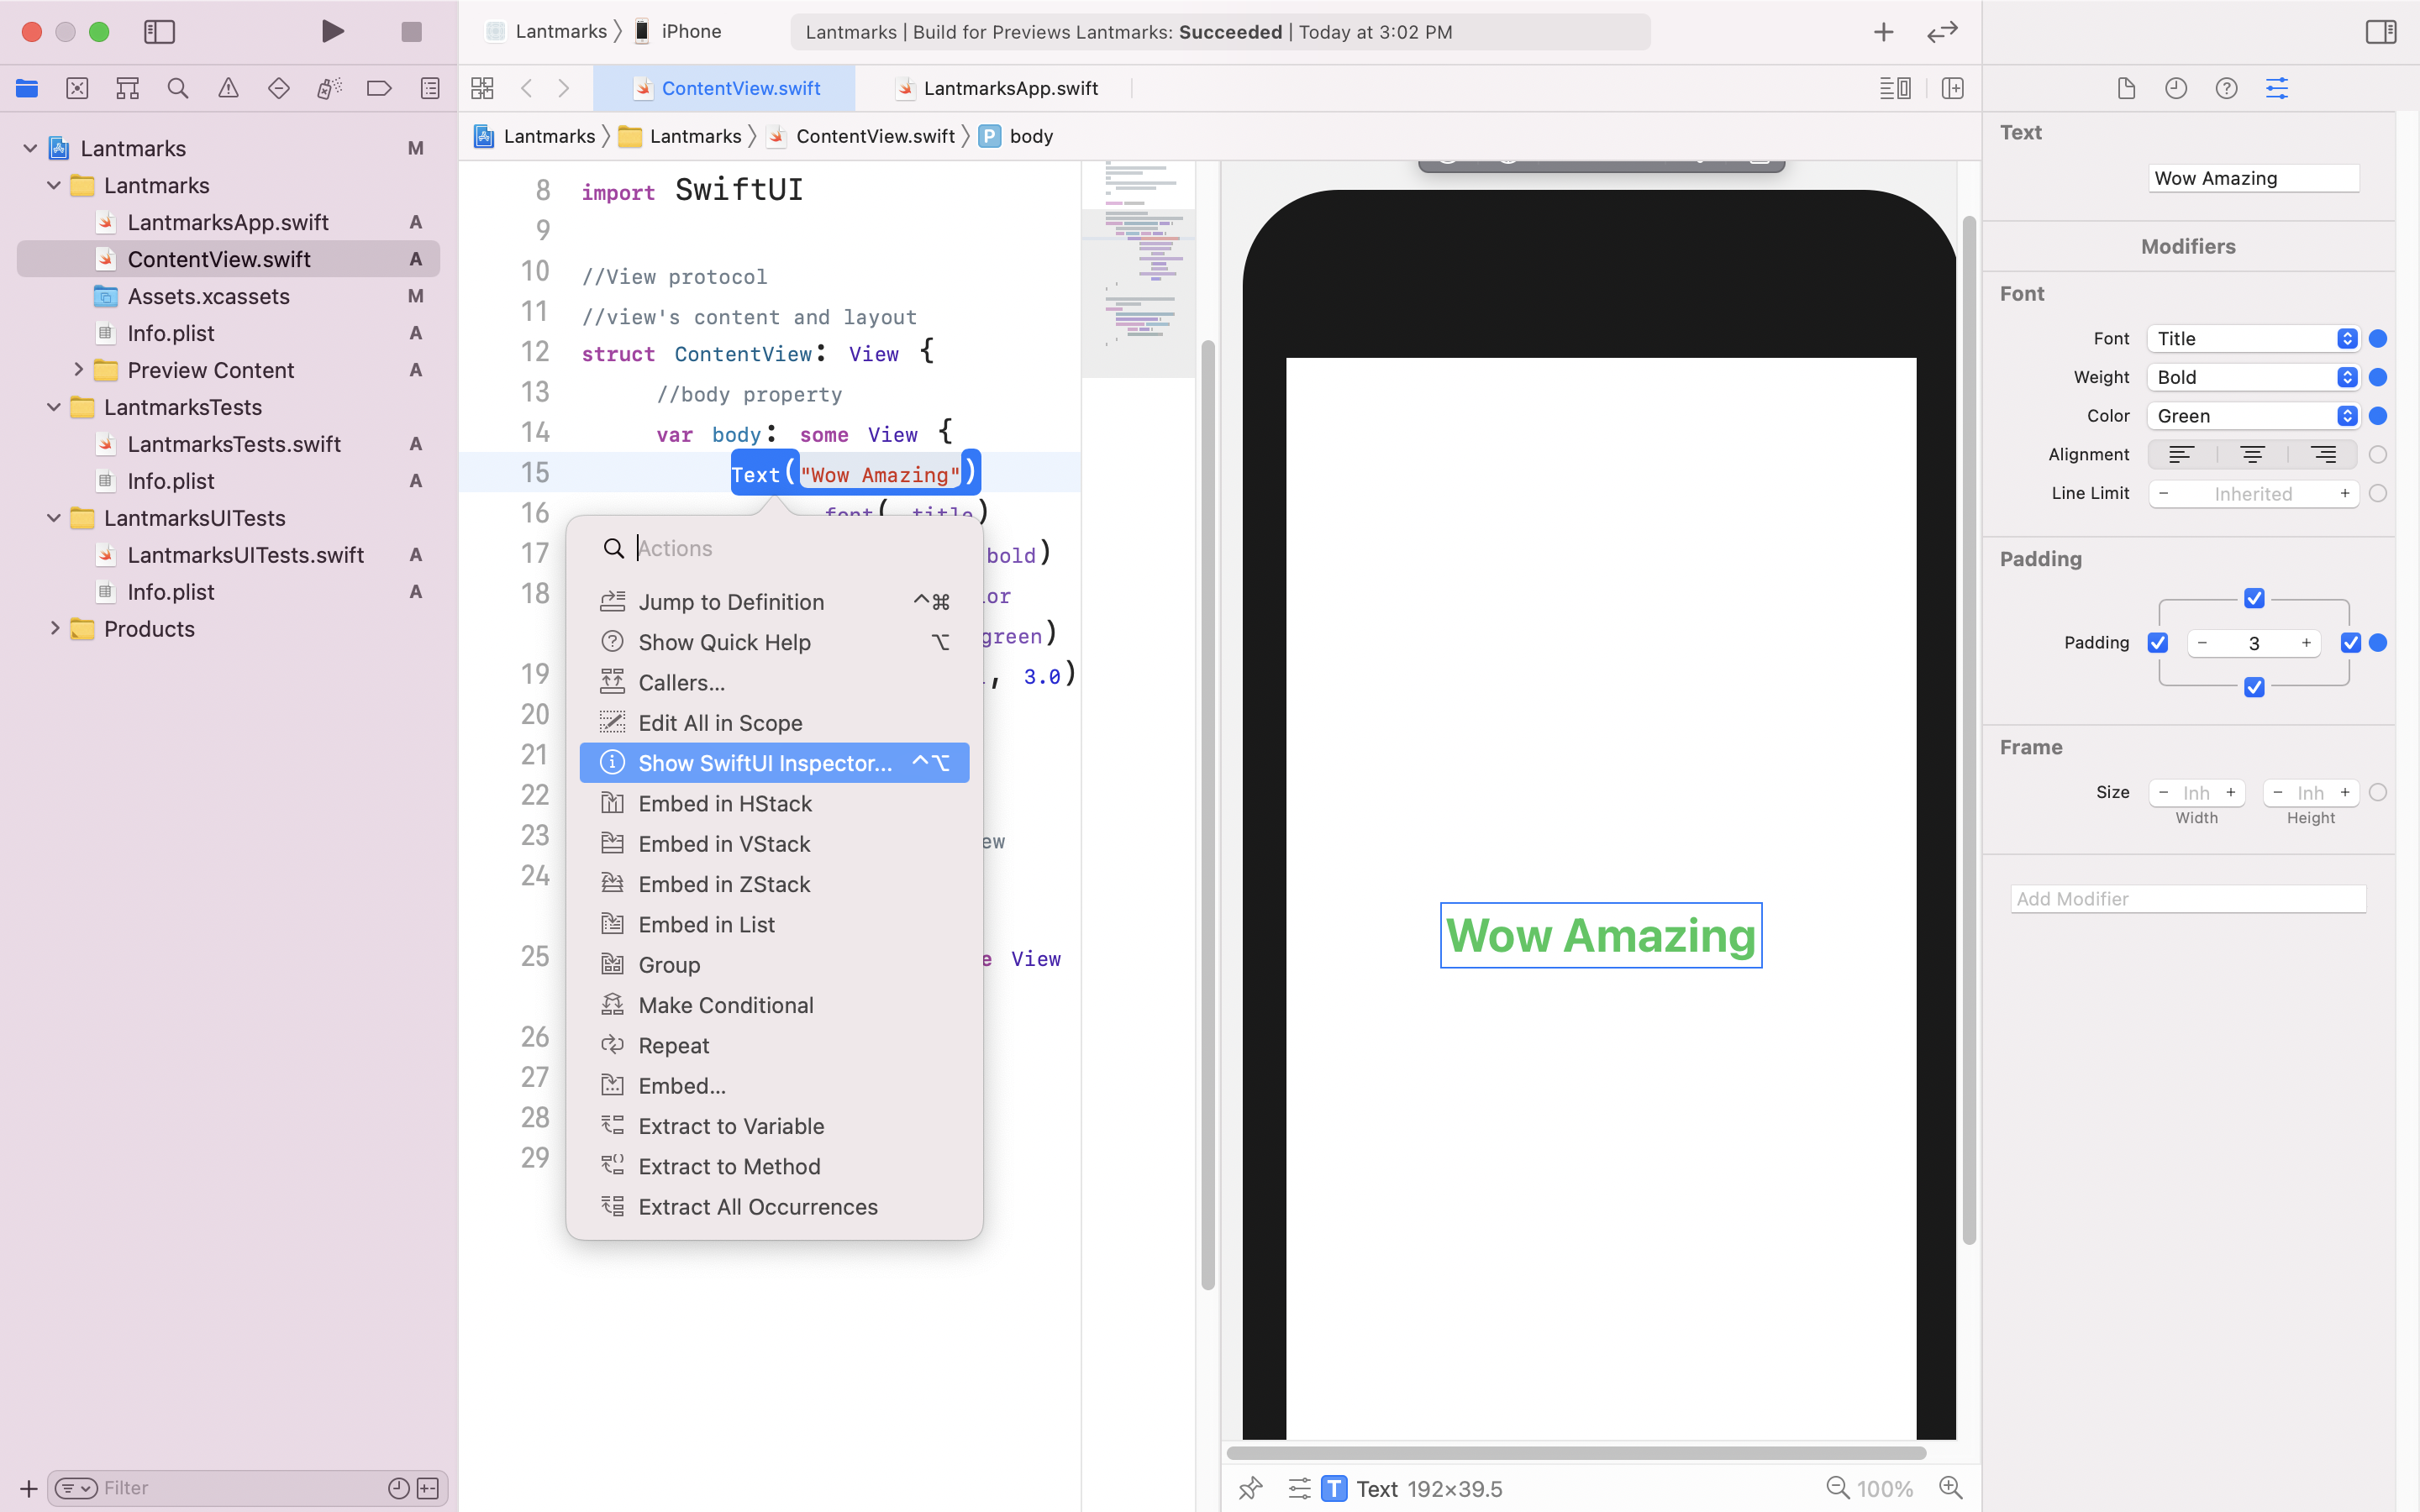
Task: Open the source control navigator icon
Action: (x=77, y=88)
